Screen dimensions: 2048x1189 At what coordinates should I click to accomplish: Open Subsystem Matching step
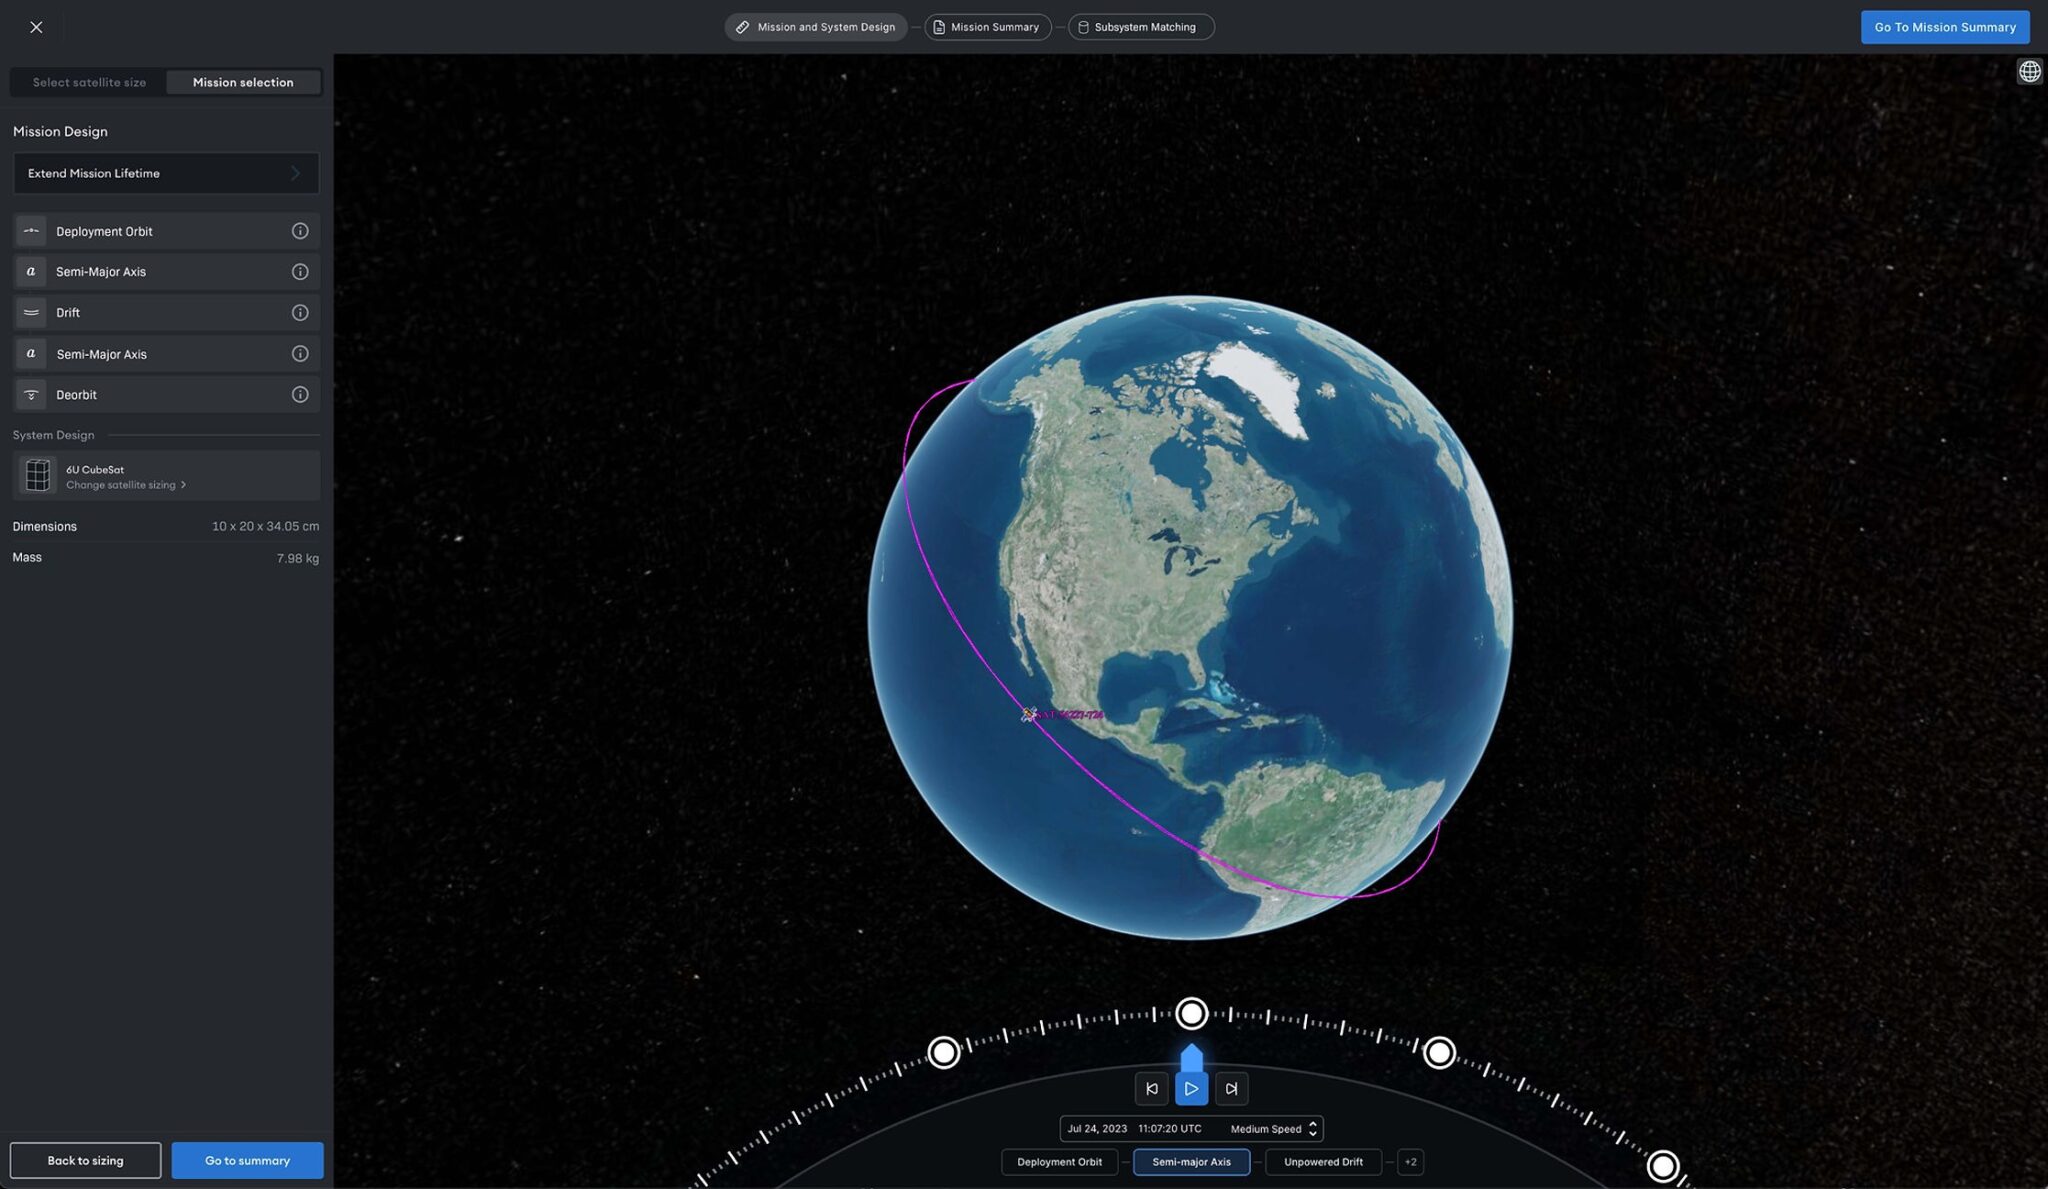coord(1141,27)
